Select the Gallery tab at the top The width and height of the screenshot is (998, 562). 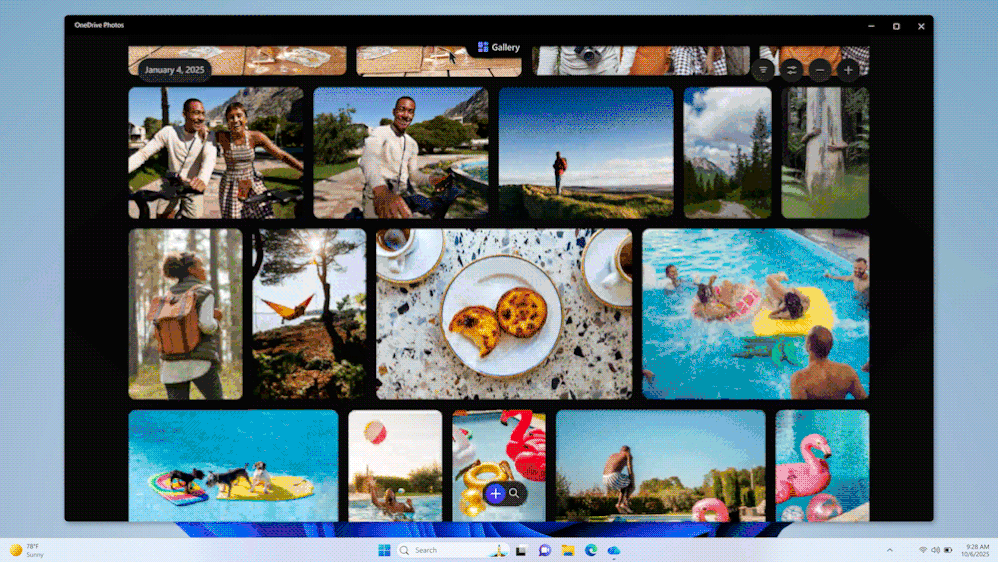(498, 47)
